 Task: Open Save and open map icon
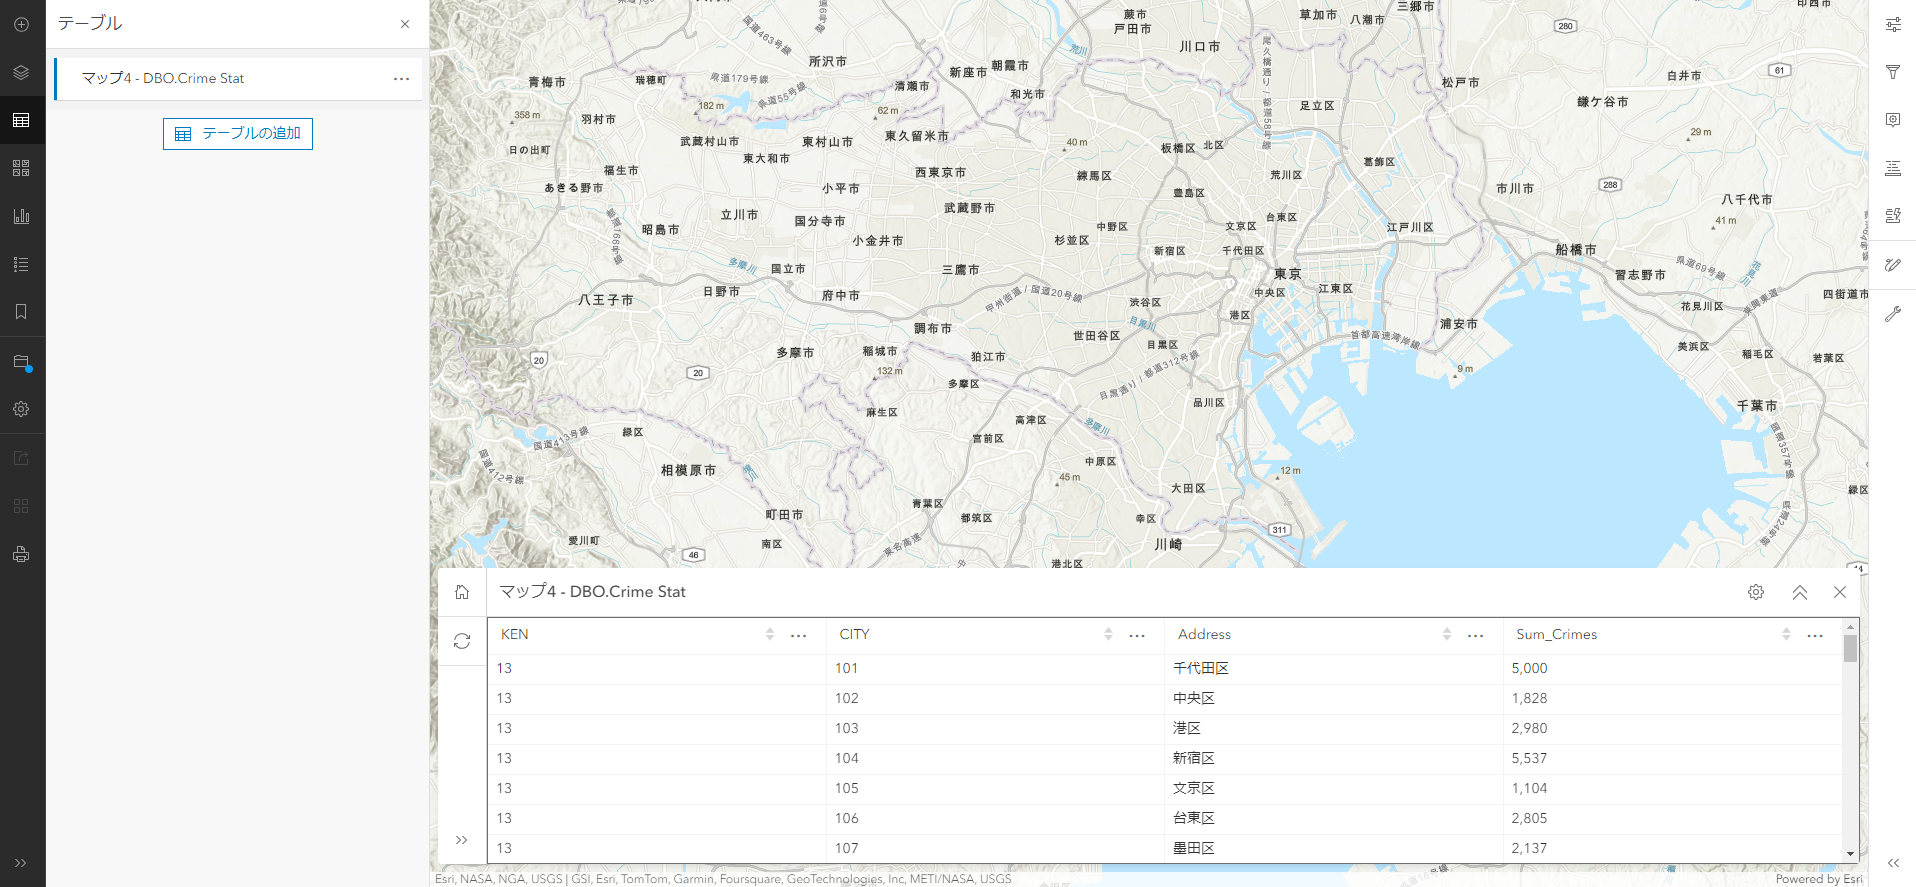[21, 362]
